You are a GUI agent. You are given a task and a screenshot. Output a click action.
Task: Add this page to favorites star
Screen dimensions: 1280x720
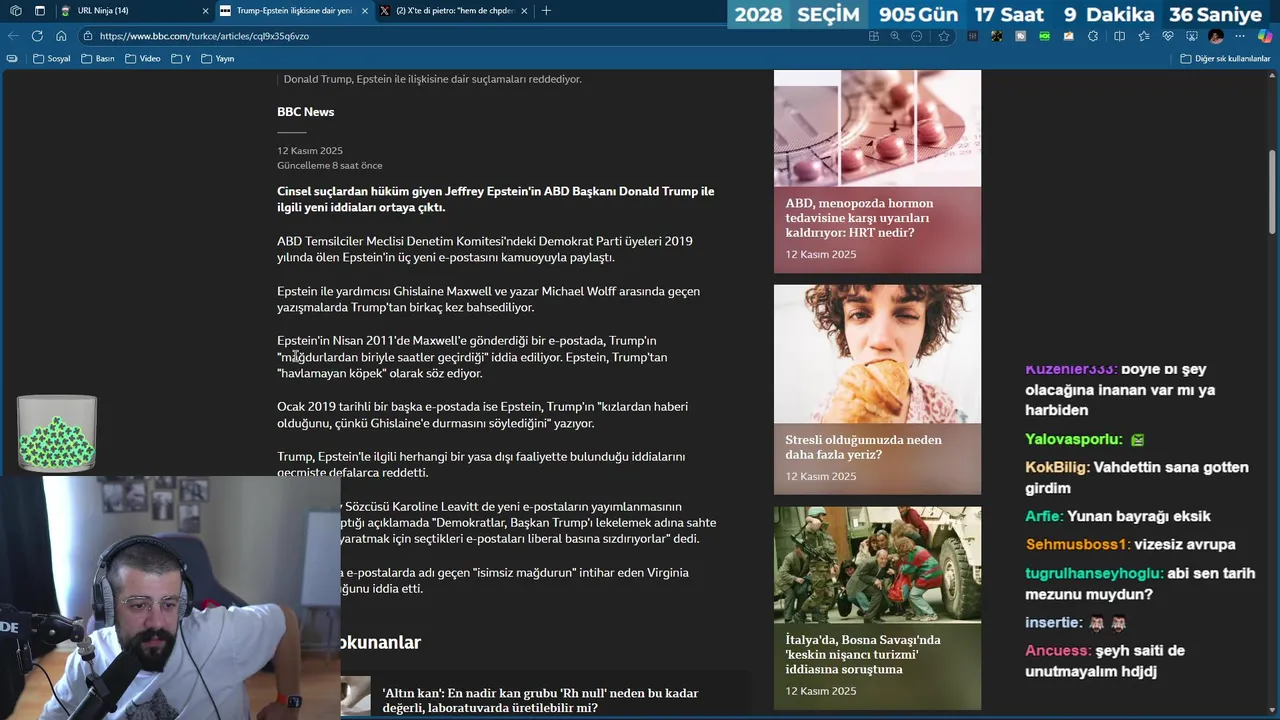tap(943, 36)
